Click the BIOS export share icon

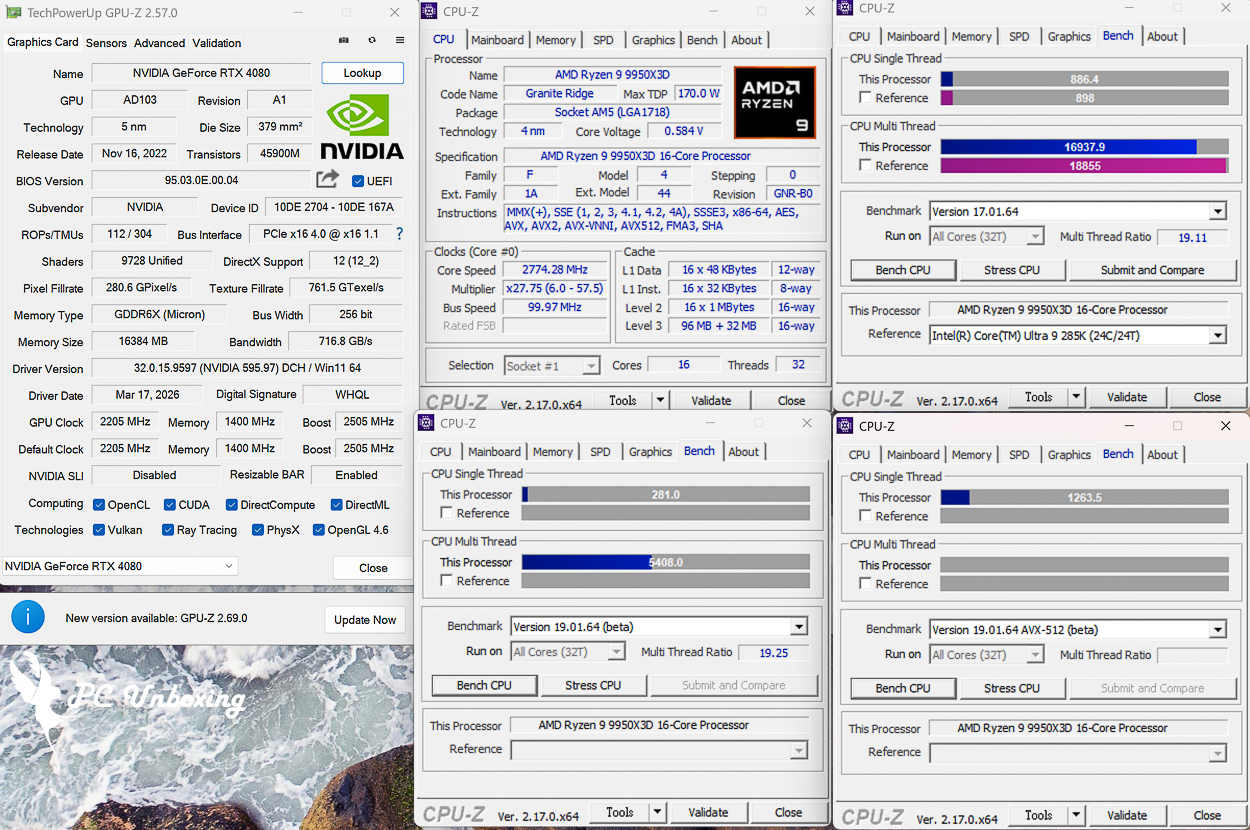point(327,180)
